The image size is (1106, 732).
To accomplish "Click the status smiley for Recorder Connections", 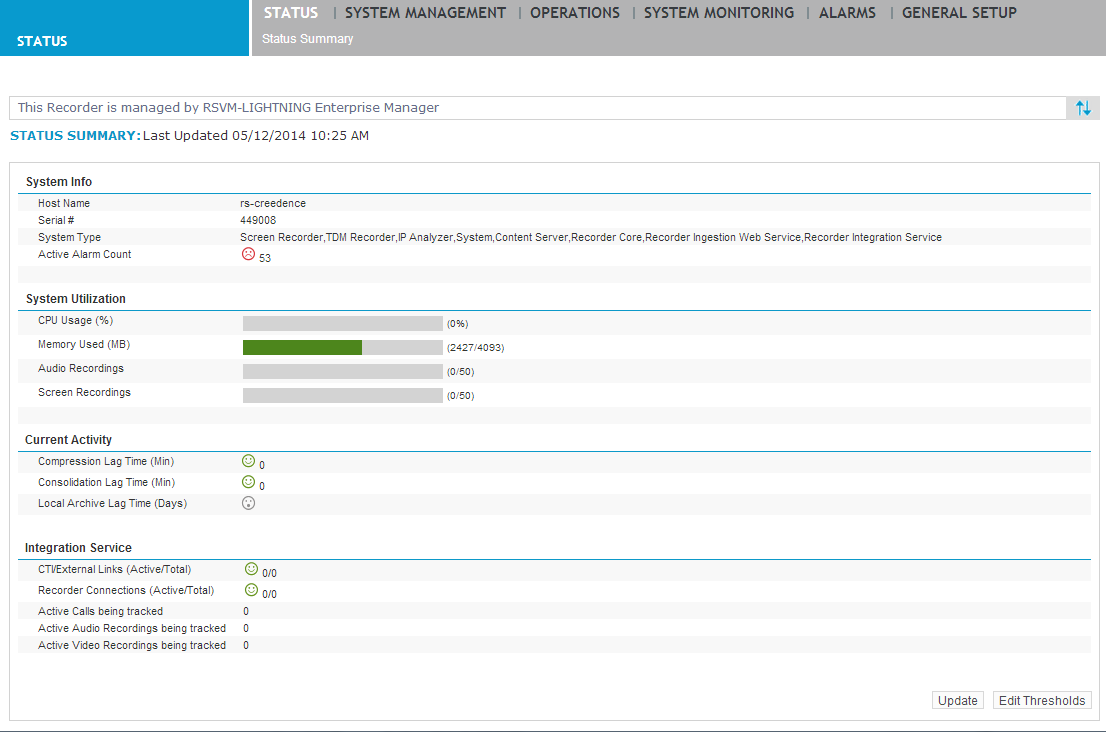I will point(251,589).
